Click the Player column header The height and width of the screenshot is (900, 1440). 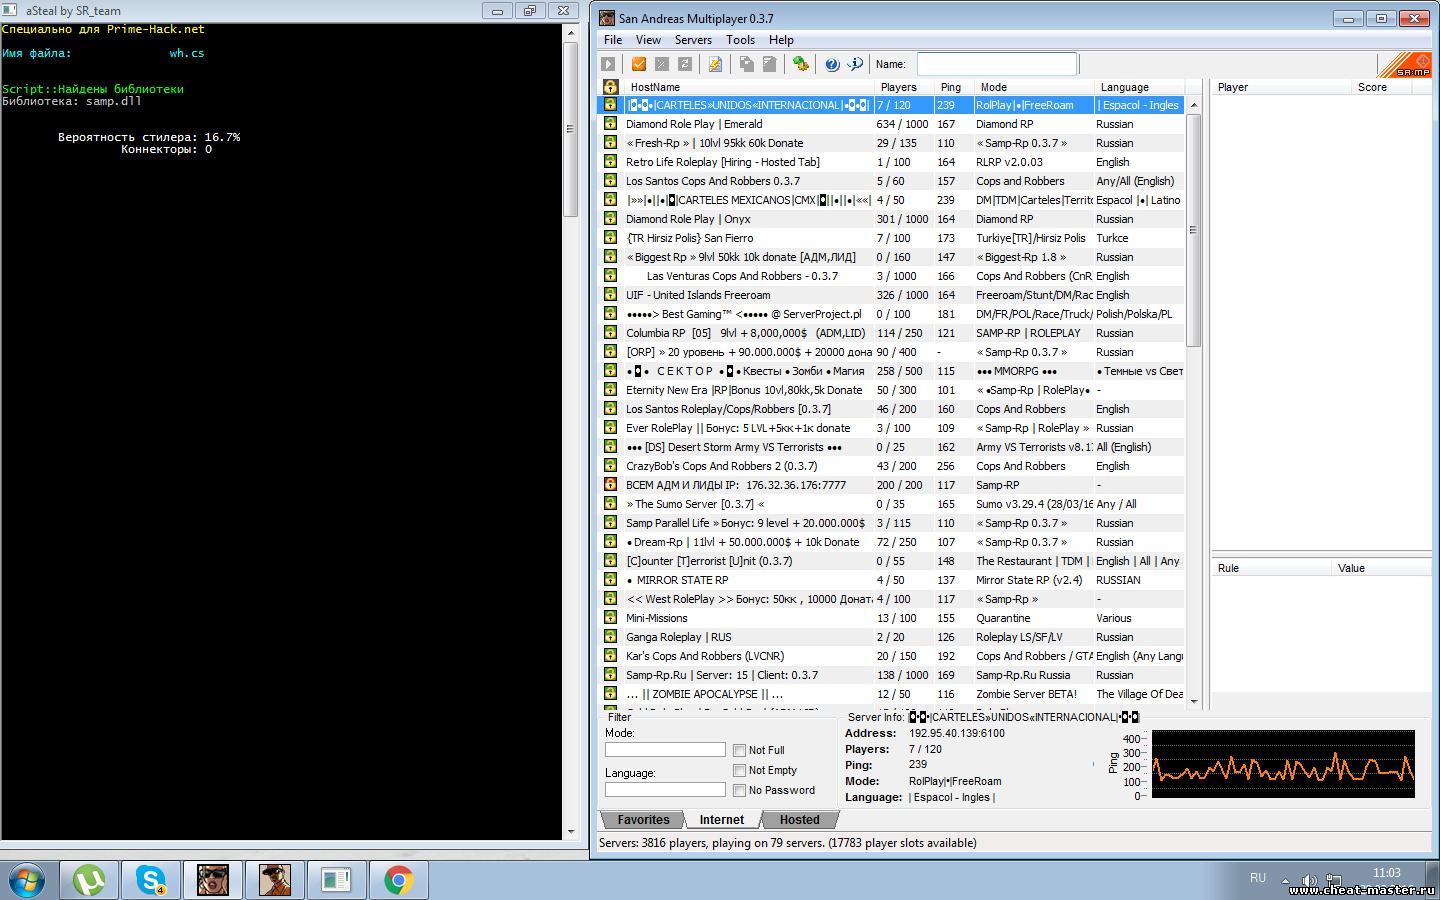coord(1281,87)
